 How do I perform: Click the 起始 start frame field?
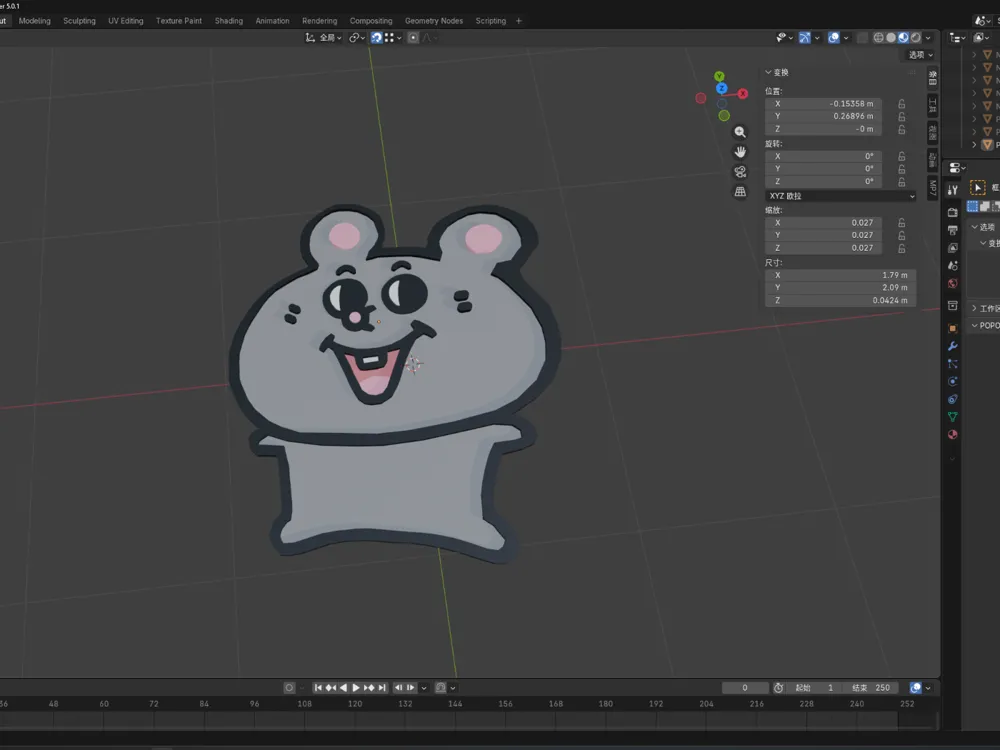coord(815,688)
